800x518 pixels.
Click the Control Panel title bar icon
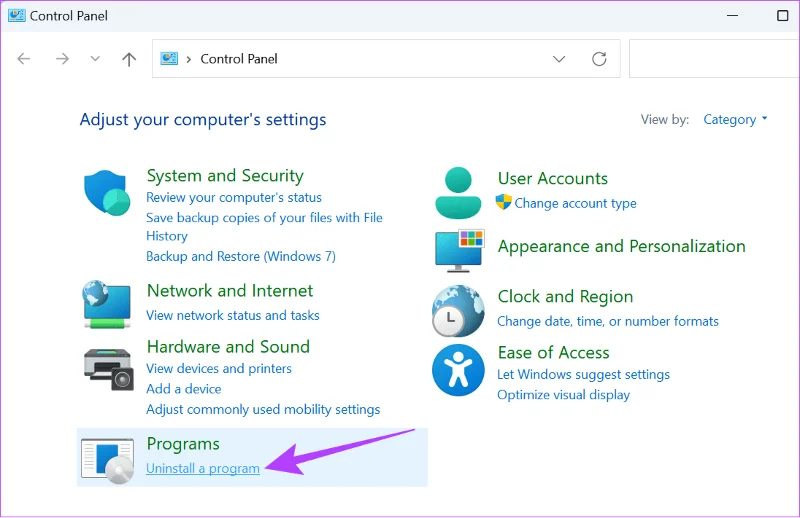tap(16, 15)
